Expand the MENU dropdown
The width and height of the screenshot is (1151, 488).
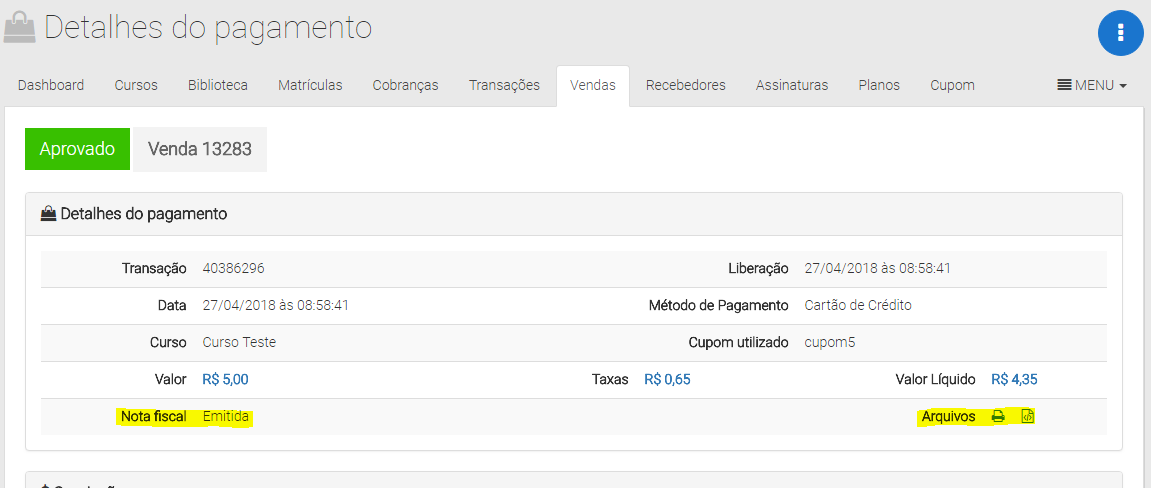(1092, 85)
